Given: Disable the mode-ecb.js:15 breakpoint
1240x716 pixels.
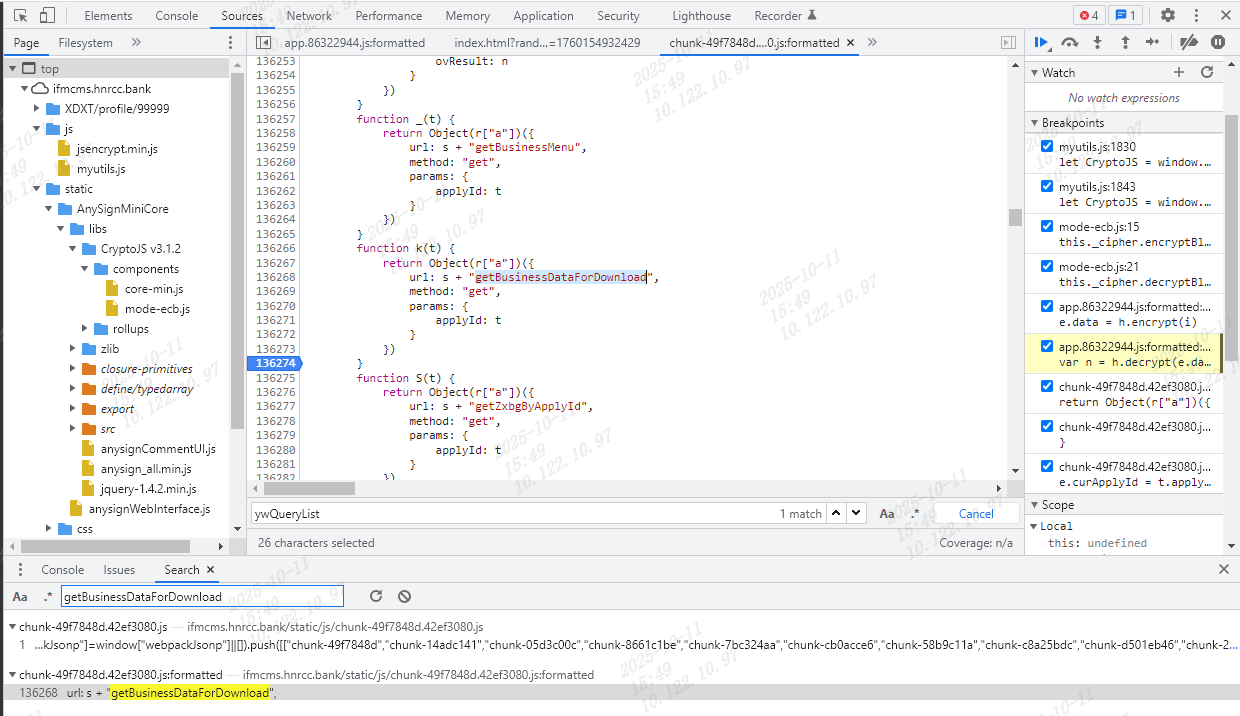Looking at the screenshot, I should (1047, 227).
